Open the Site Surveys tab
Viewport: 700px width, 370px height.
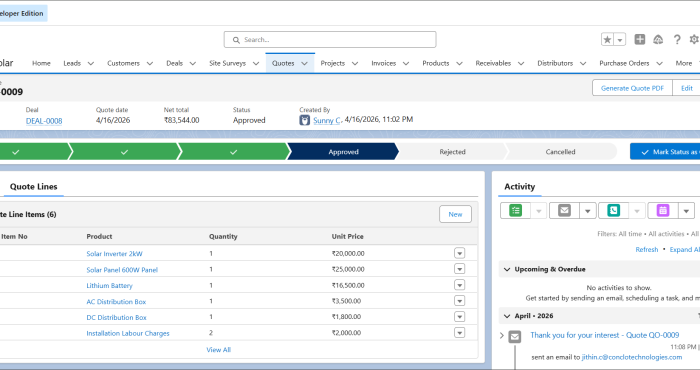click(x=227, y=63)
